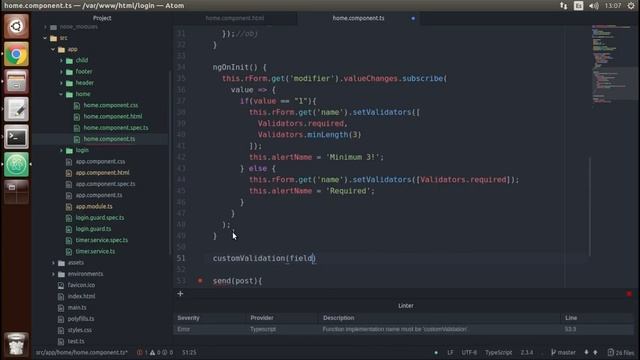Screen dimensions: 640x360
Task: Expand the assets folder
Action: pos(53,263)
